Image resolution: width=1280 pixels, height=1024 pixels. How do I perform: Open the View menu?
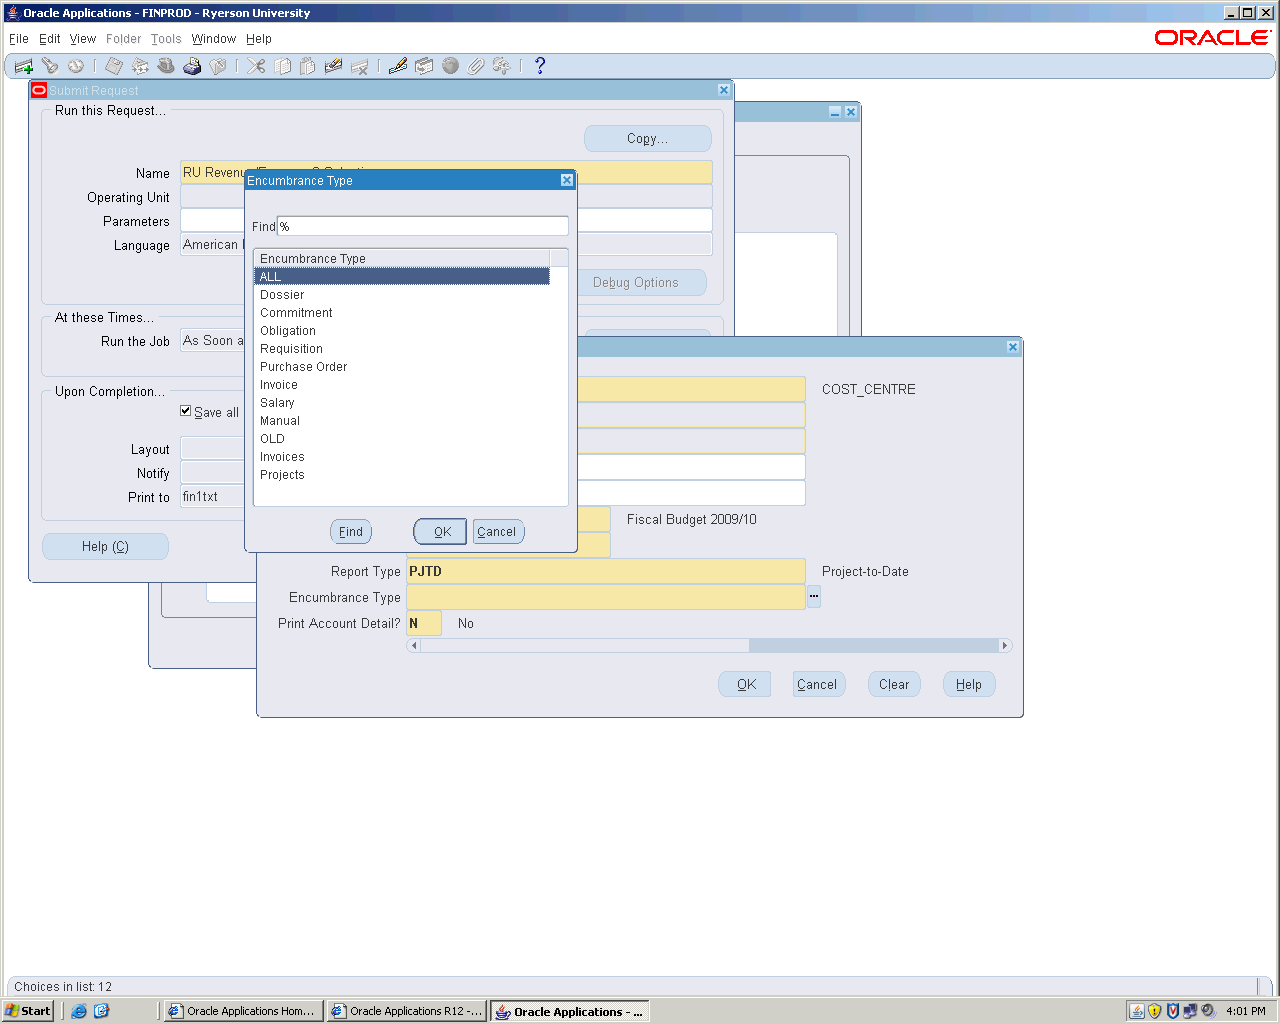click(83, 39)
